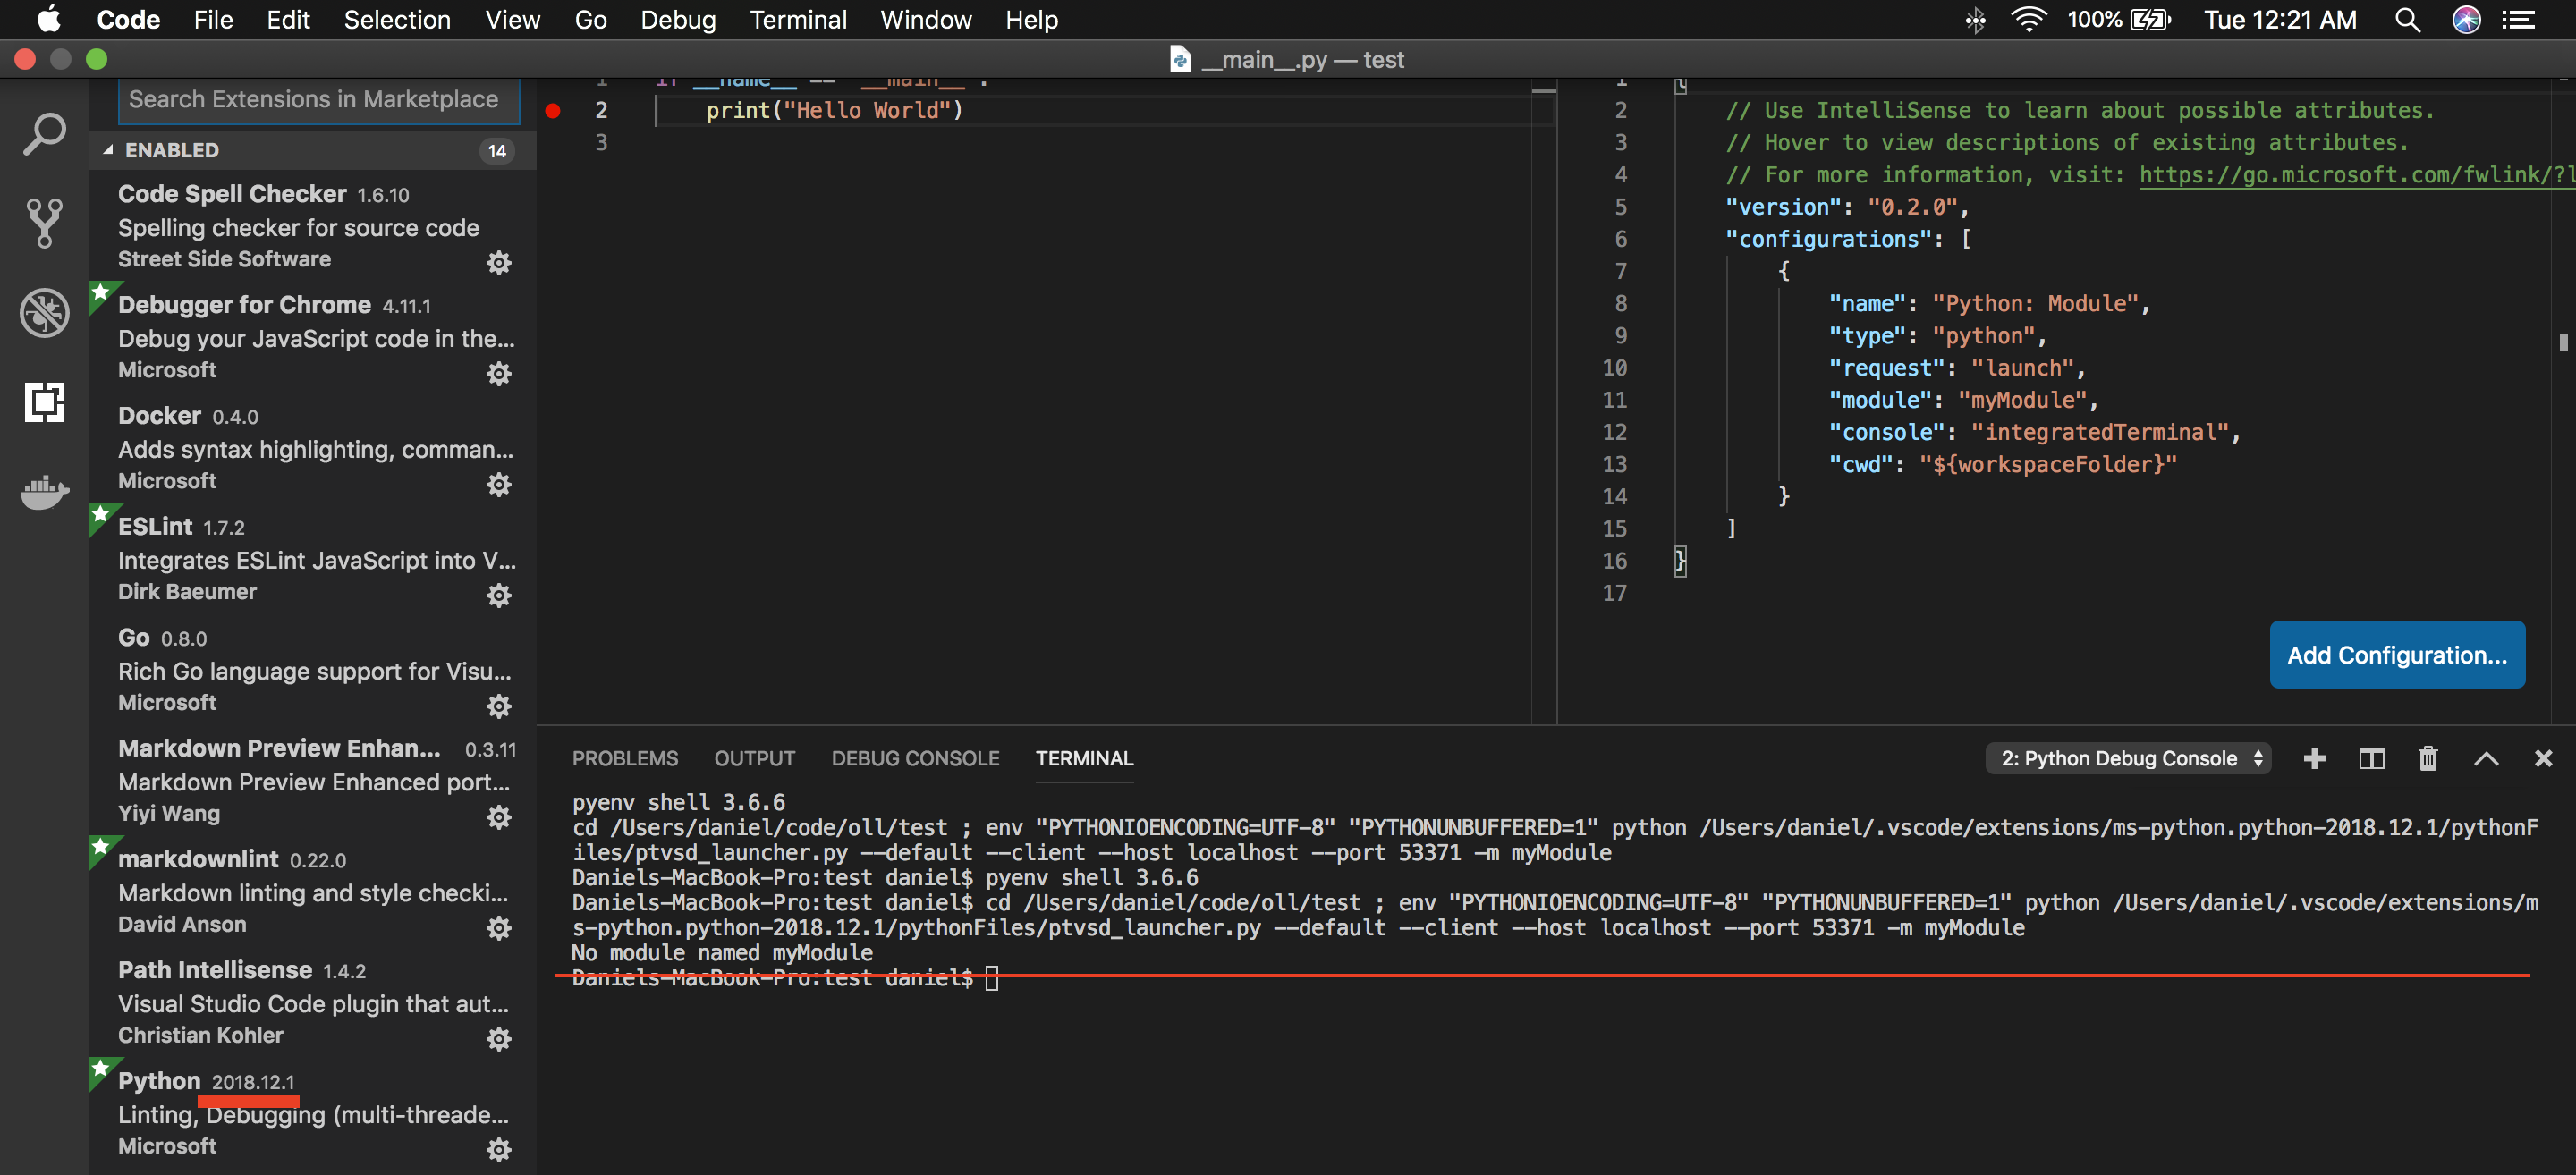
Task: Switch to the DEBUG CONSOLE tab
Action: click(x=914, y=758)
